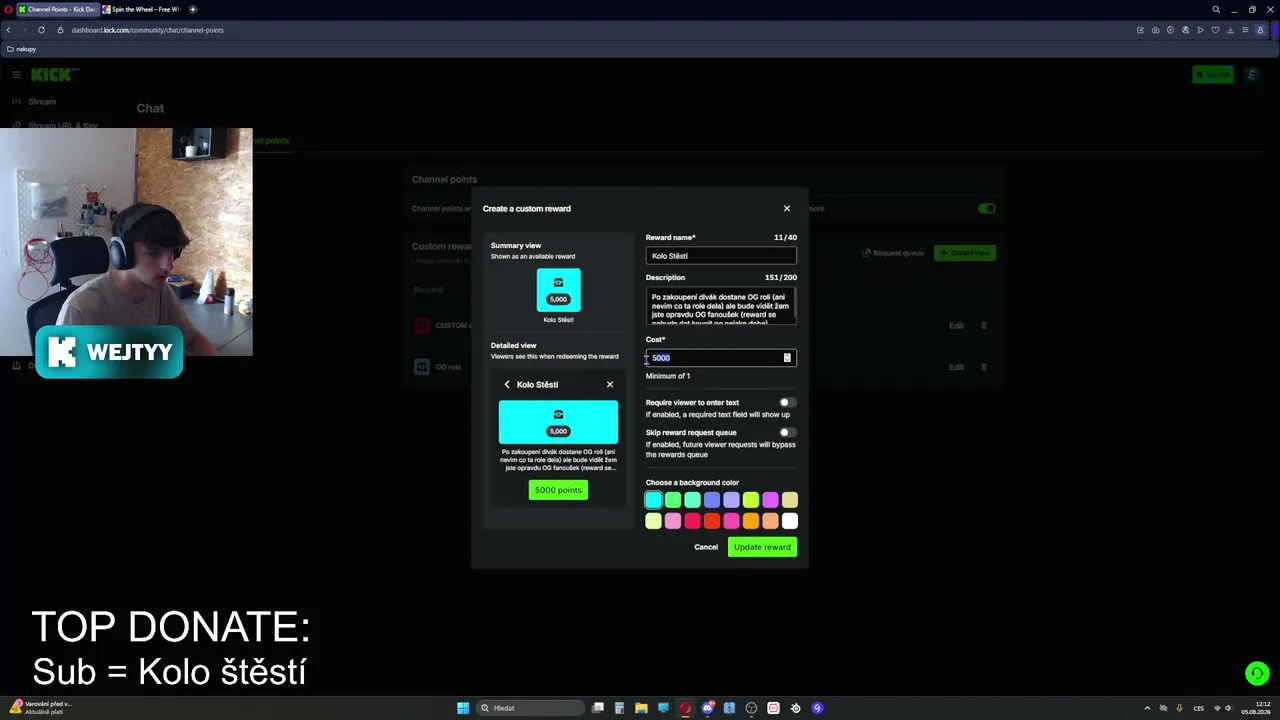Select the blue background color swatch

(x=712, y=500)
